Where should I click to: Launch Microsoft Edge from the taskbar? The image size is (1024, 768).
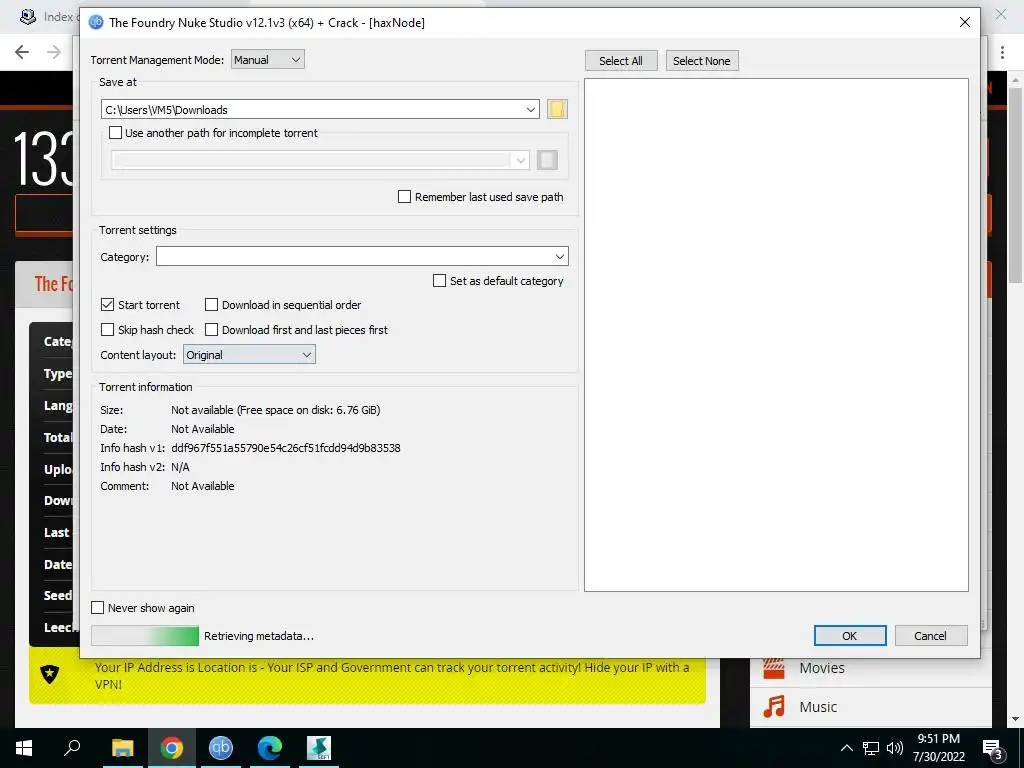[270, 748]
